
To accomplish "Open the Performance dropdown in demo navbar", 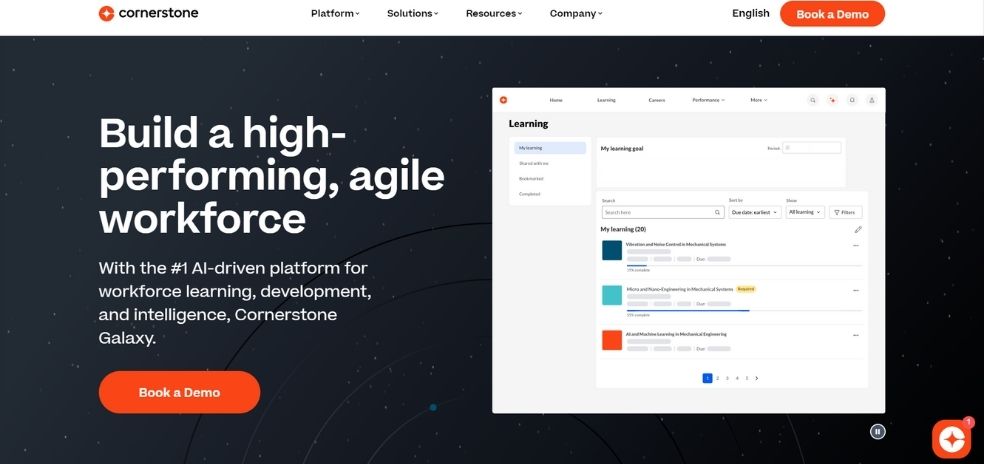I will (709, 100).
